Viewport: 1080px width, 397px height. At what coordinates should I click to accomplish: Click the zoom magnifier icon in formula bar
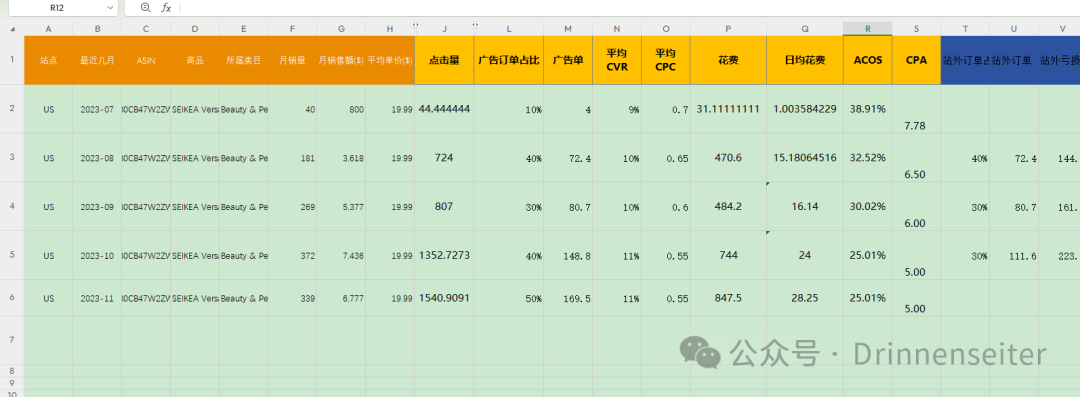click(145, 8)
